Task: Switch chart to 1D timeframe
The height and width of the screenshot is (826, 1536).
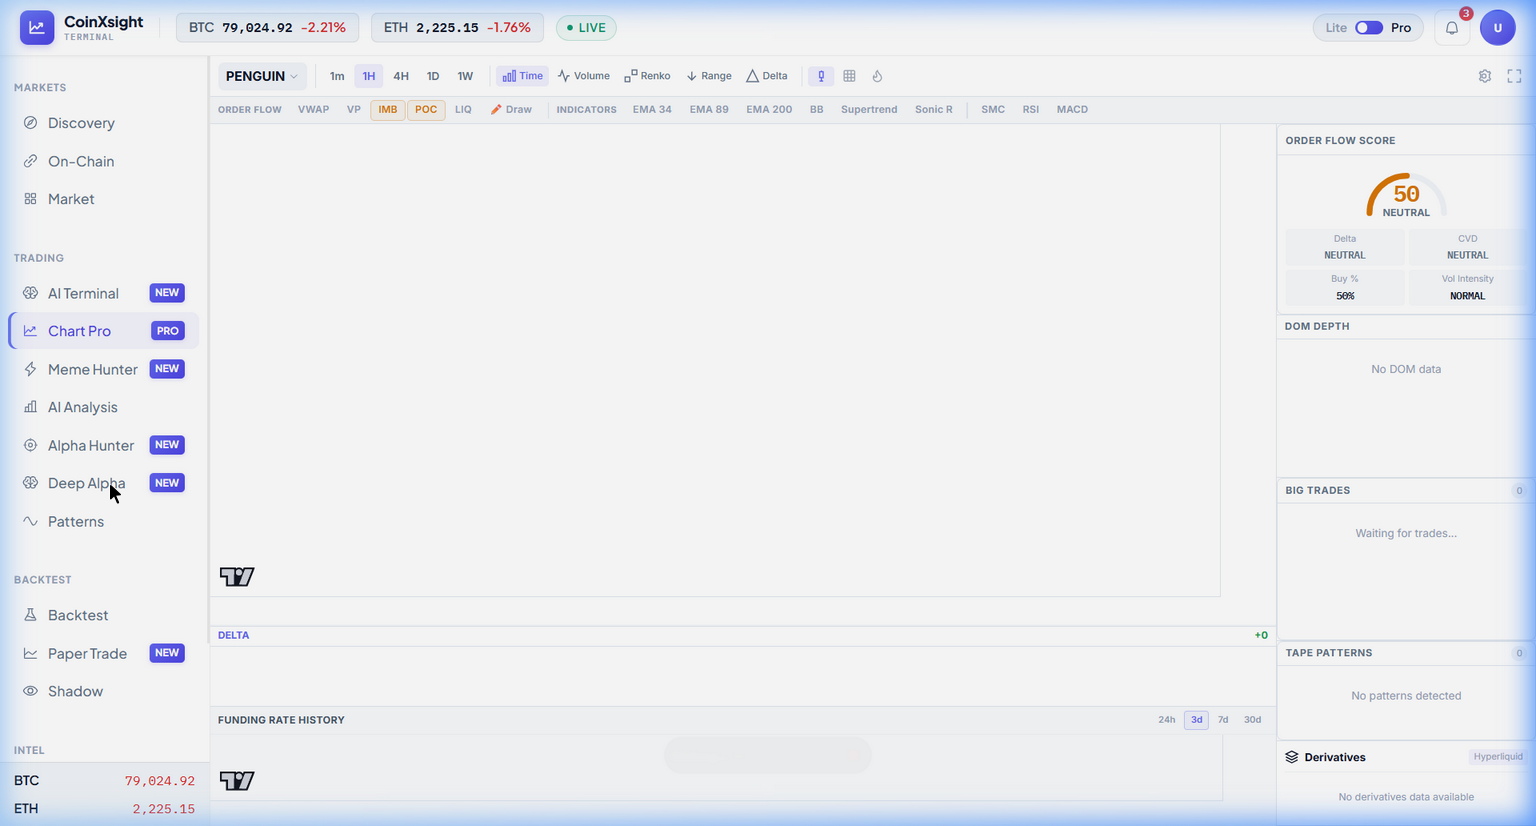Action: point(433,76)
